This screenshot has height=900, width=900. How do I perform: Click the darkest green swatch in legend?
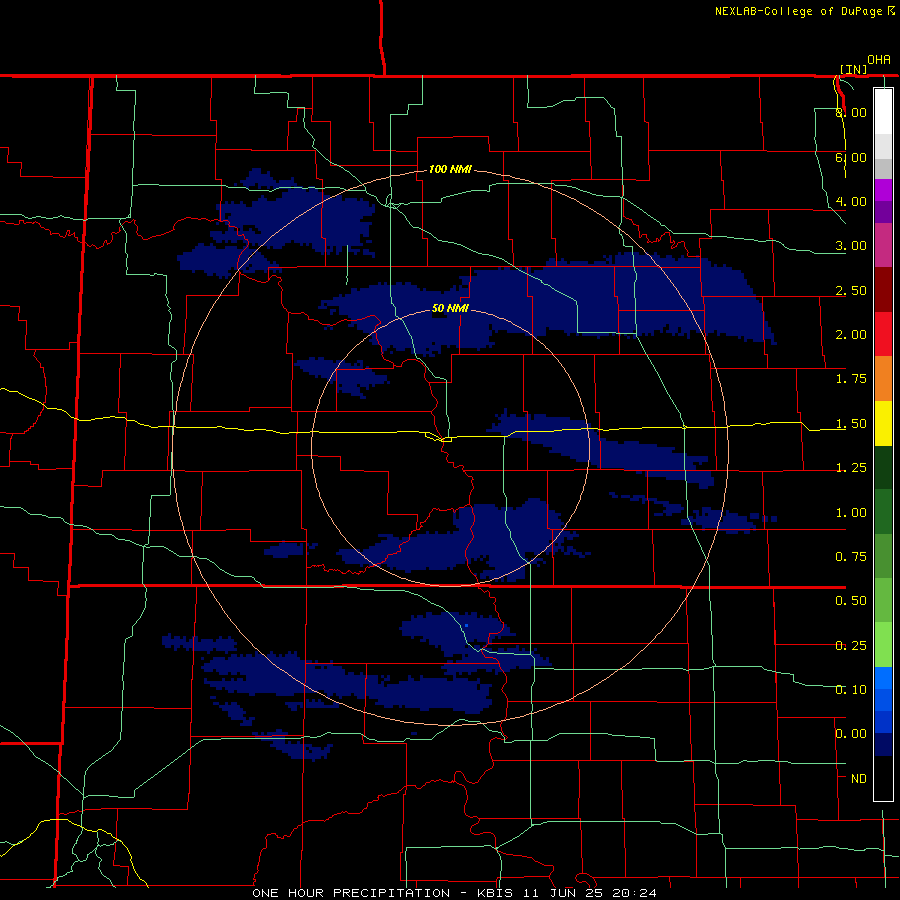point(883,467)
